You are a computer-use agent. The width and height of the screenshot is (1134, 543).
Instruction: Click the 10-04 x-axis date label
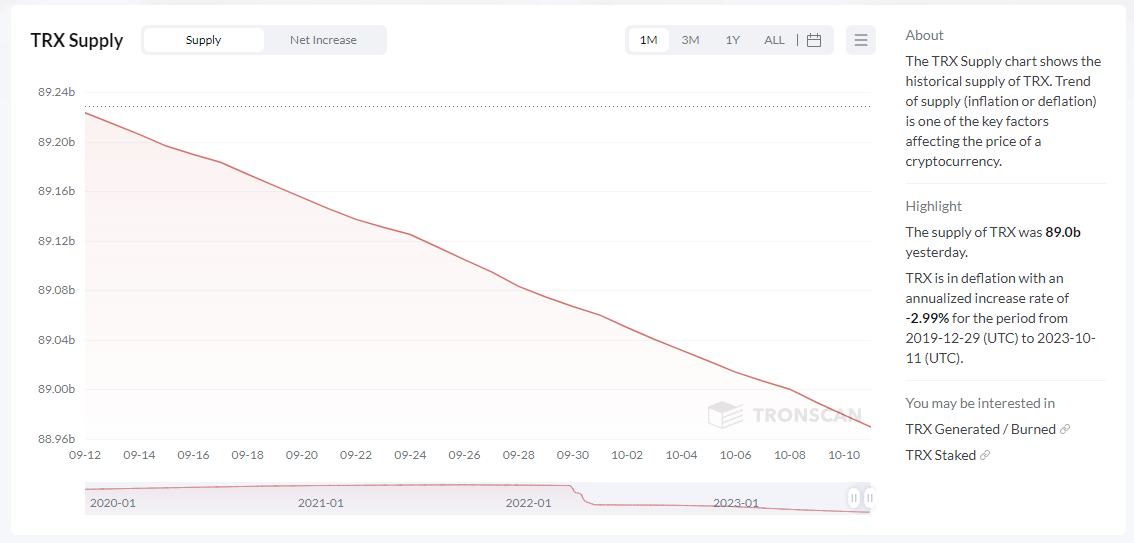681,456
